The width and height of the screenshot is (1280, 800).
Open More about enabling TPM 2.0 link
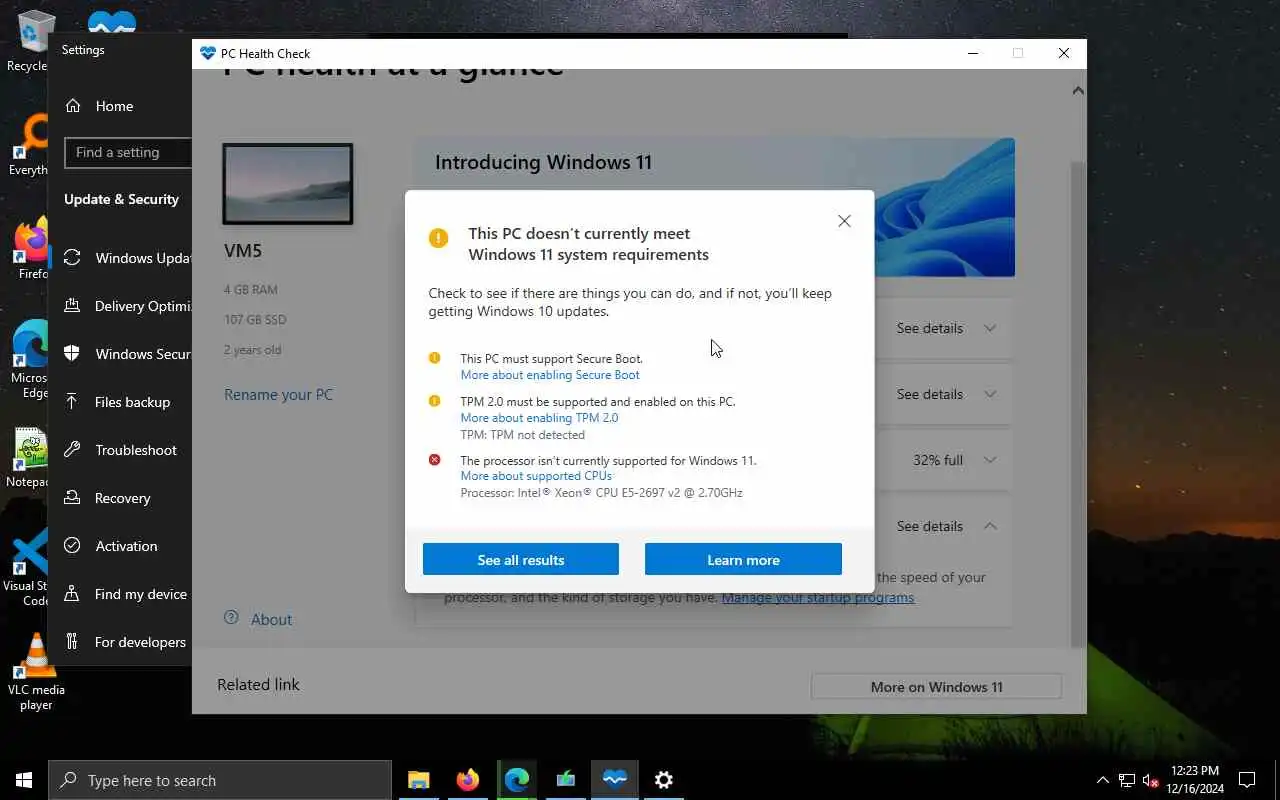(539, 418)
